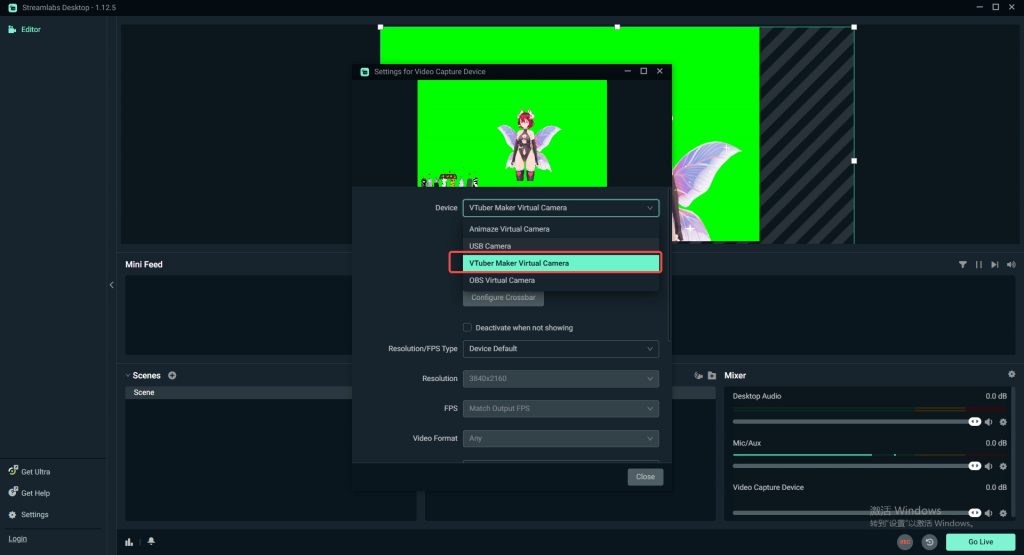Click the Desktop Audio 0.0 dB value
Viewport: 1024px width, 555px height.
[996, 396]
